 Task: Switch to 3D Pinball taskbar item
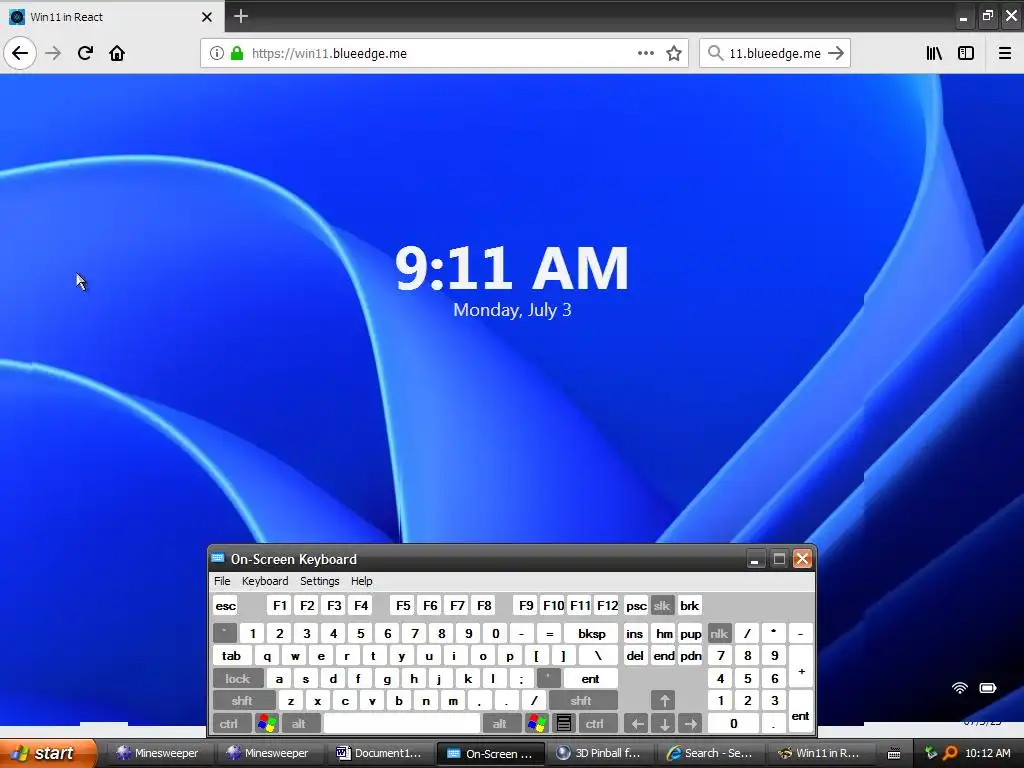(x=598, y=753)
